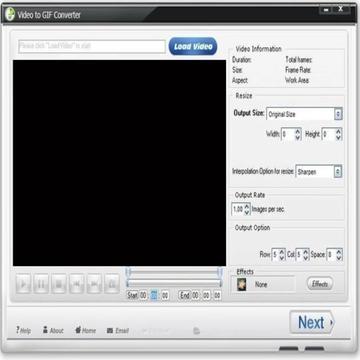
Task: Click the lower playback progress slider track
Action: 174,283
